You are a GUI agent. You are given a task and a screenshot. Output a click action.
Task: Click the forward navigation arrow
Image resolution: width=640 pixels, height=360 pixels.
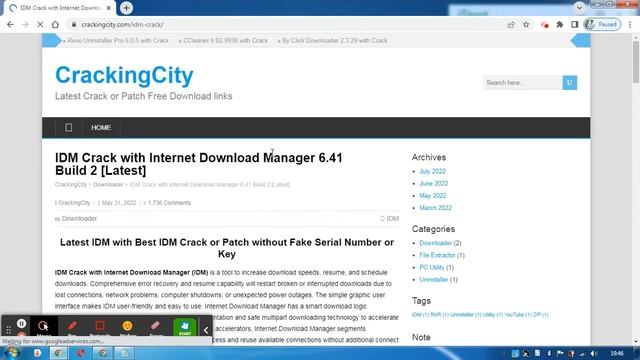click(x=25, y=24)
